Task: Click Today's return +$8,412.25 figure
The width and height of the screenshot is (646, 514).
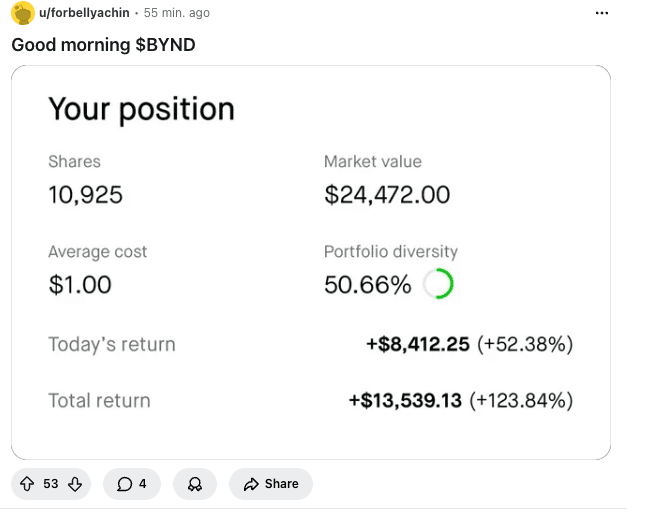Action: tap(417, 344)
